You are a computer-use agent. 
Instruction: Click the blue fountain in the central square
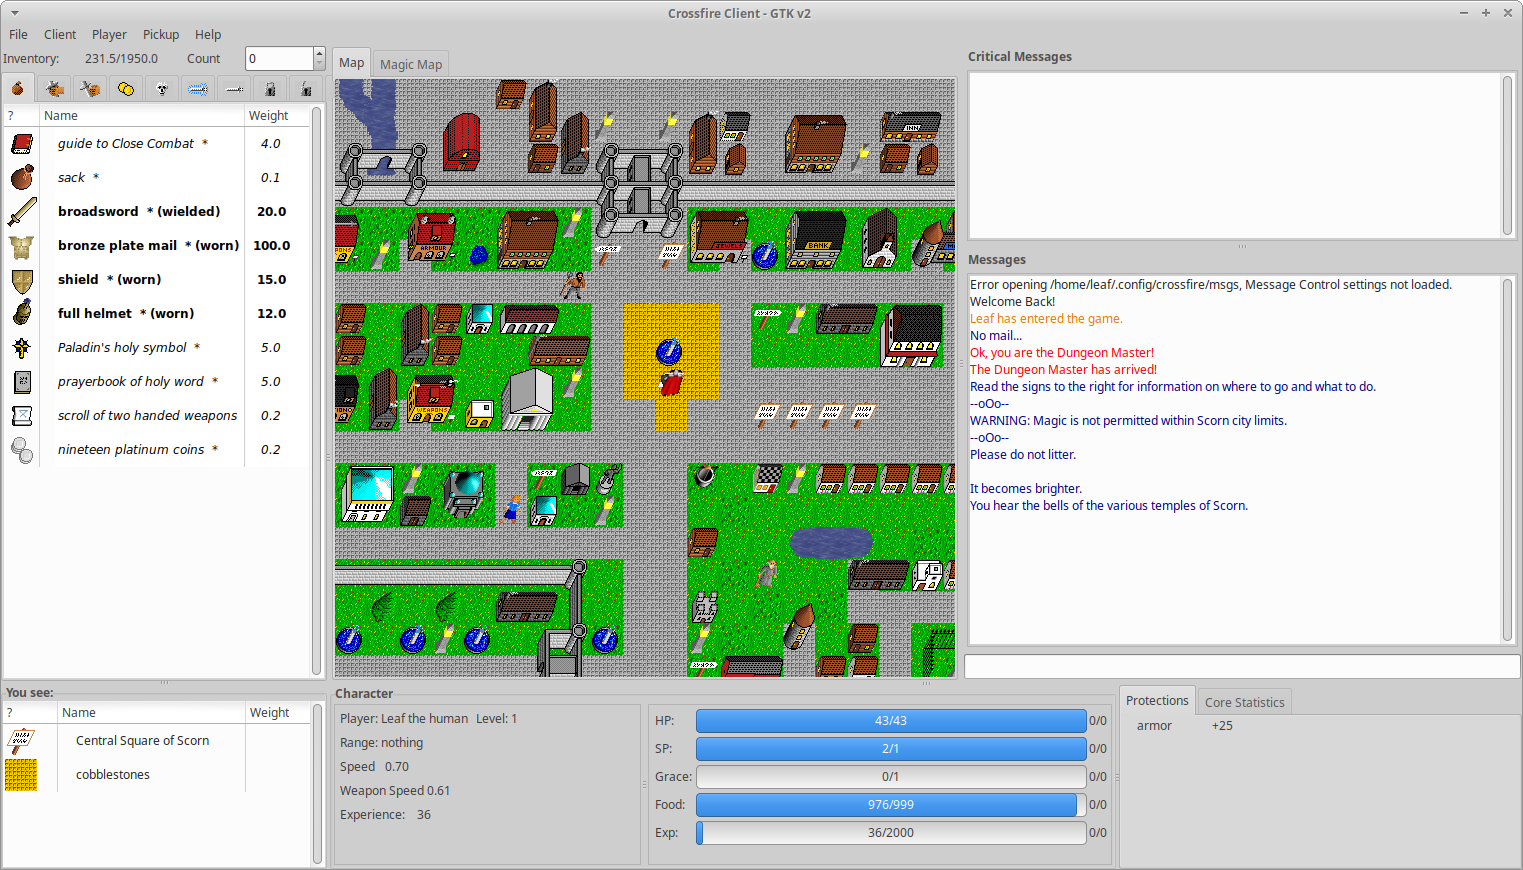(x=669, y=351)
